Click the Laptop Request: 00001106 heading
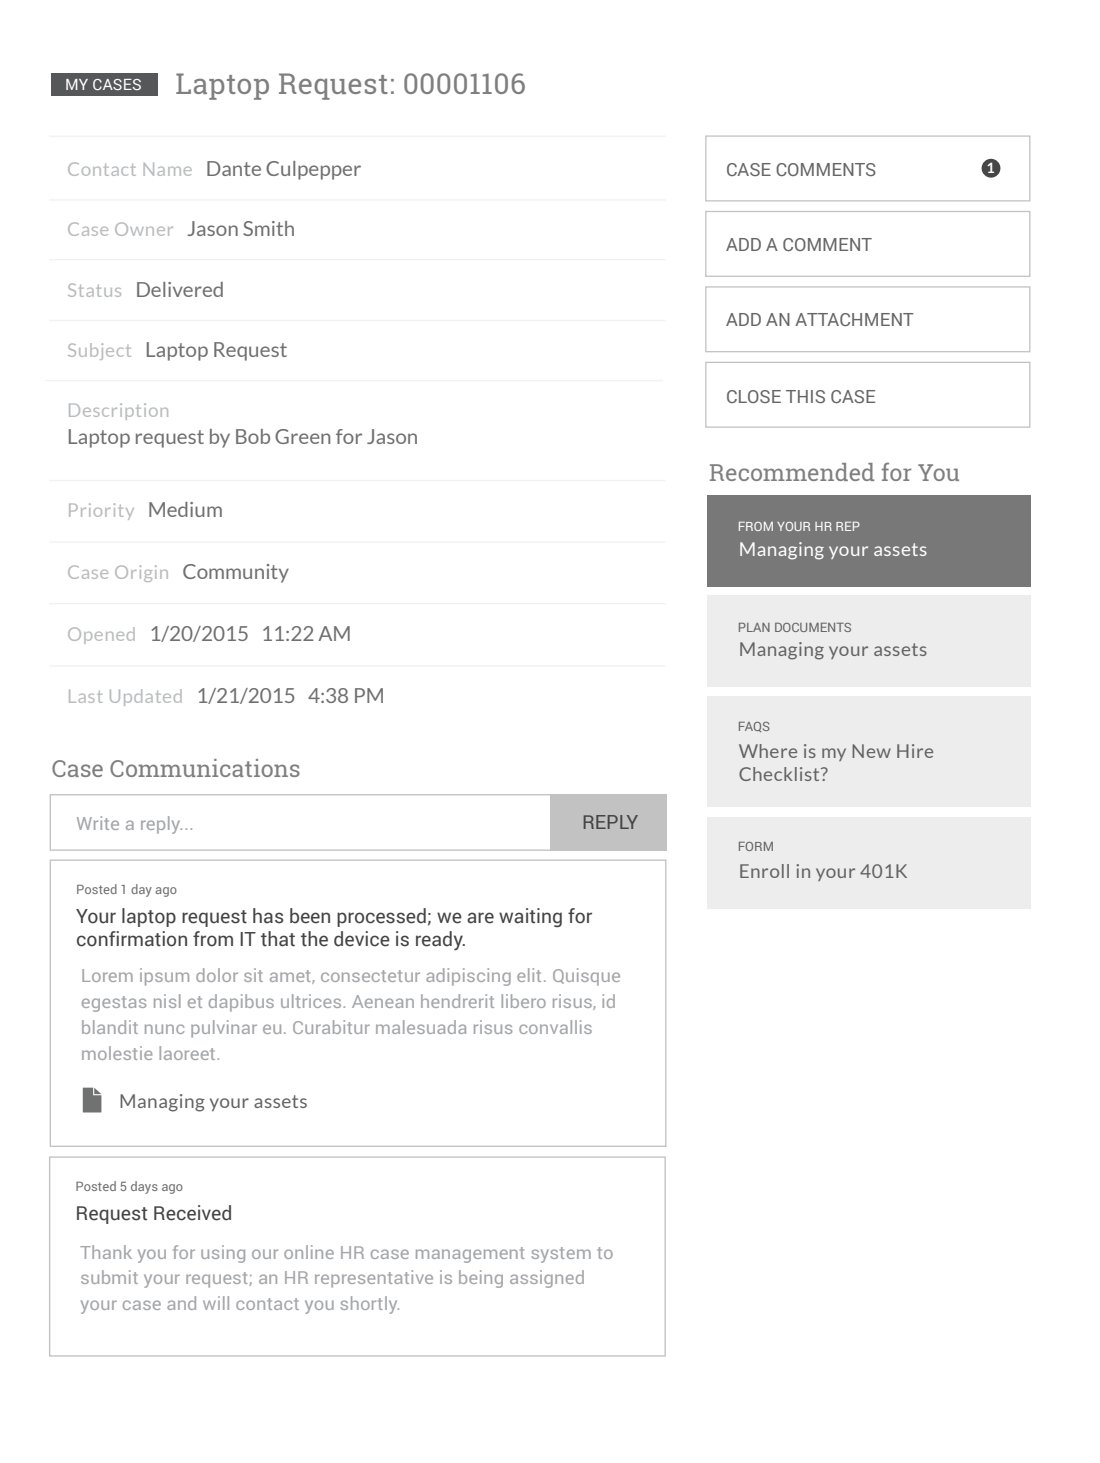Image resolution: width=1100 pixels, height=1463 pixels. [x=350, y=84]
